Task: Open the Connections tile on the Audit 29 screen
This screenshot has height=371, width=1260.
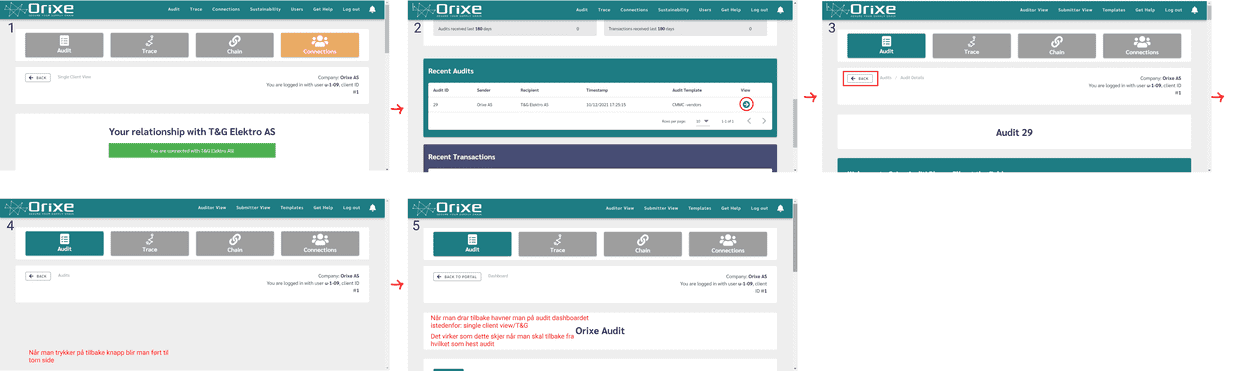Action: (1142, 46)
